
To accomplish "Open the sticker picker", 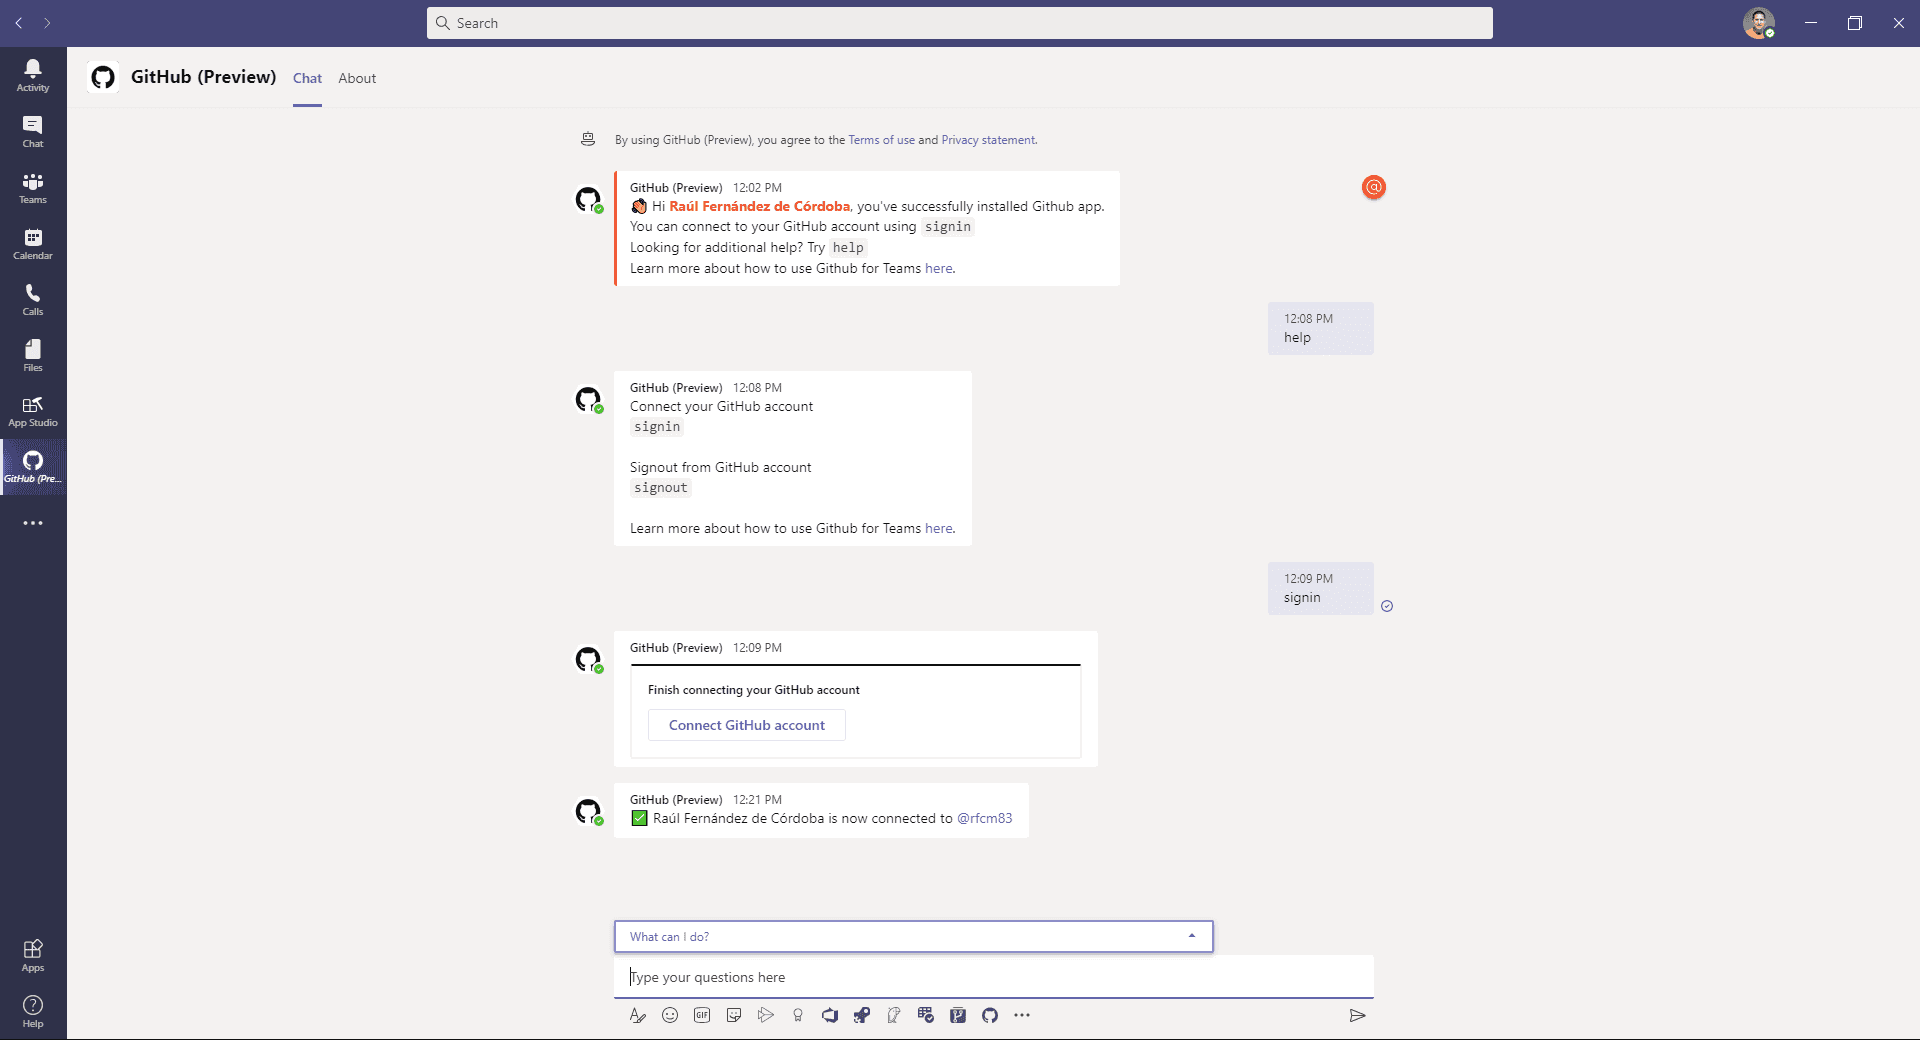I will tap(734, 1015).
